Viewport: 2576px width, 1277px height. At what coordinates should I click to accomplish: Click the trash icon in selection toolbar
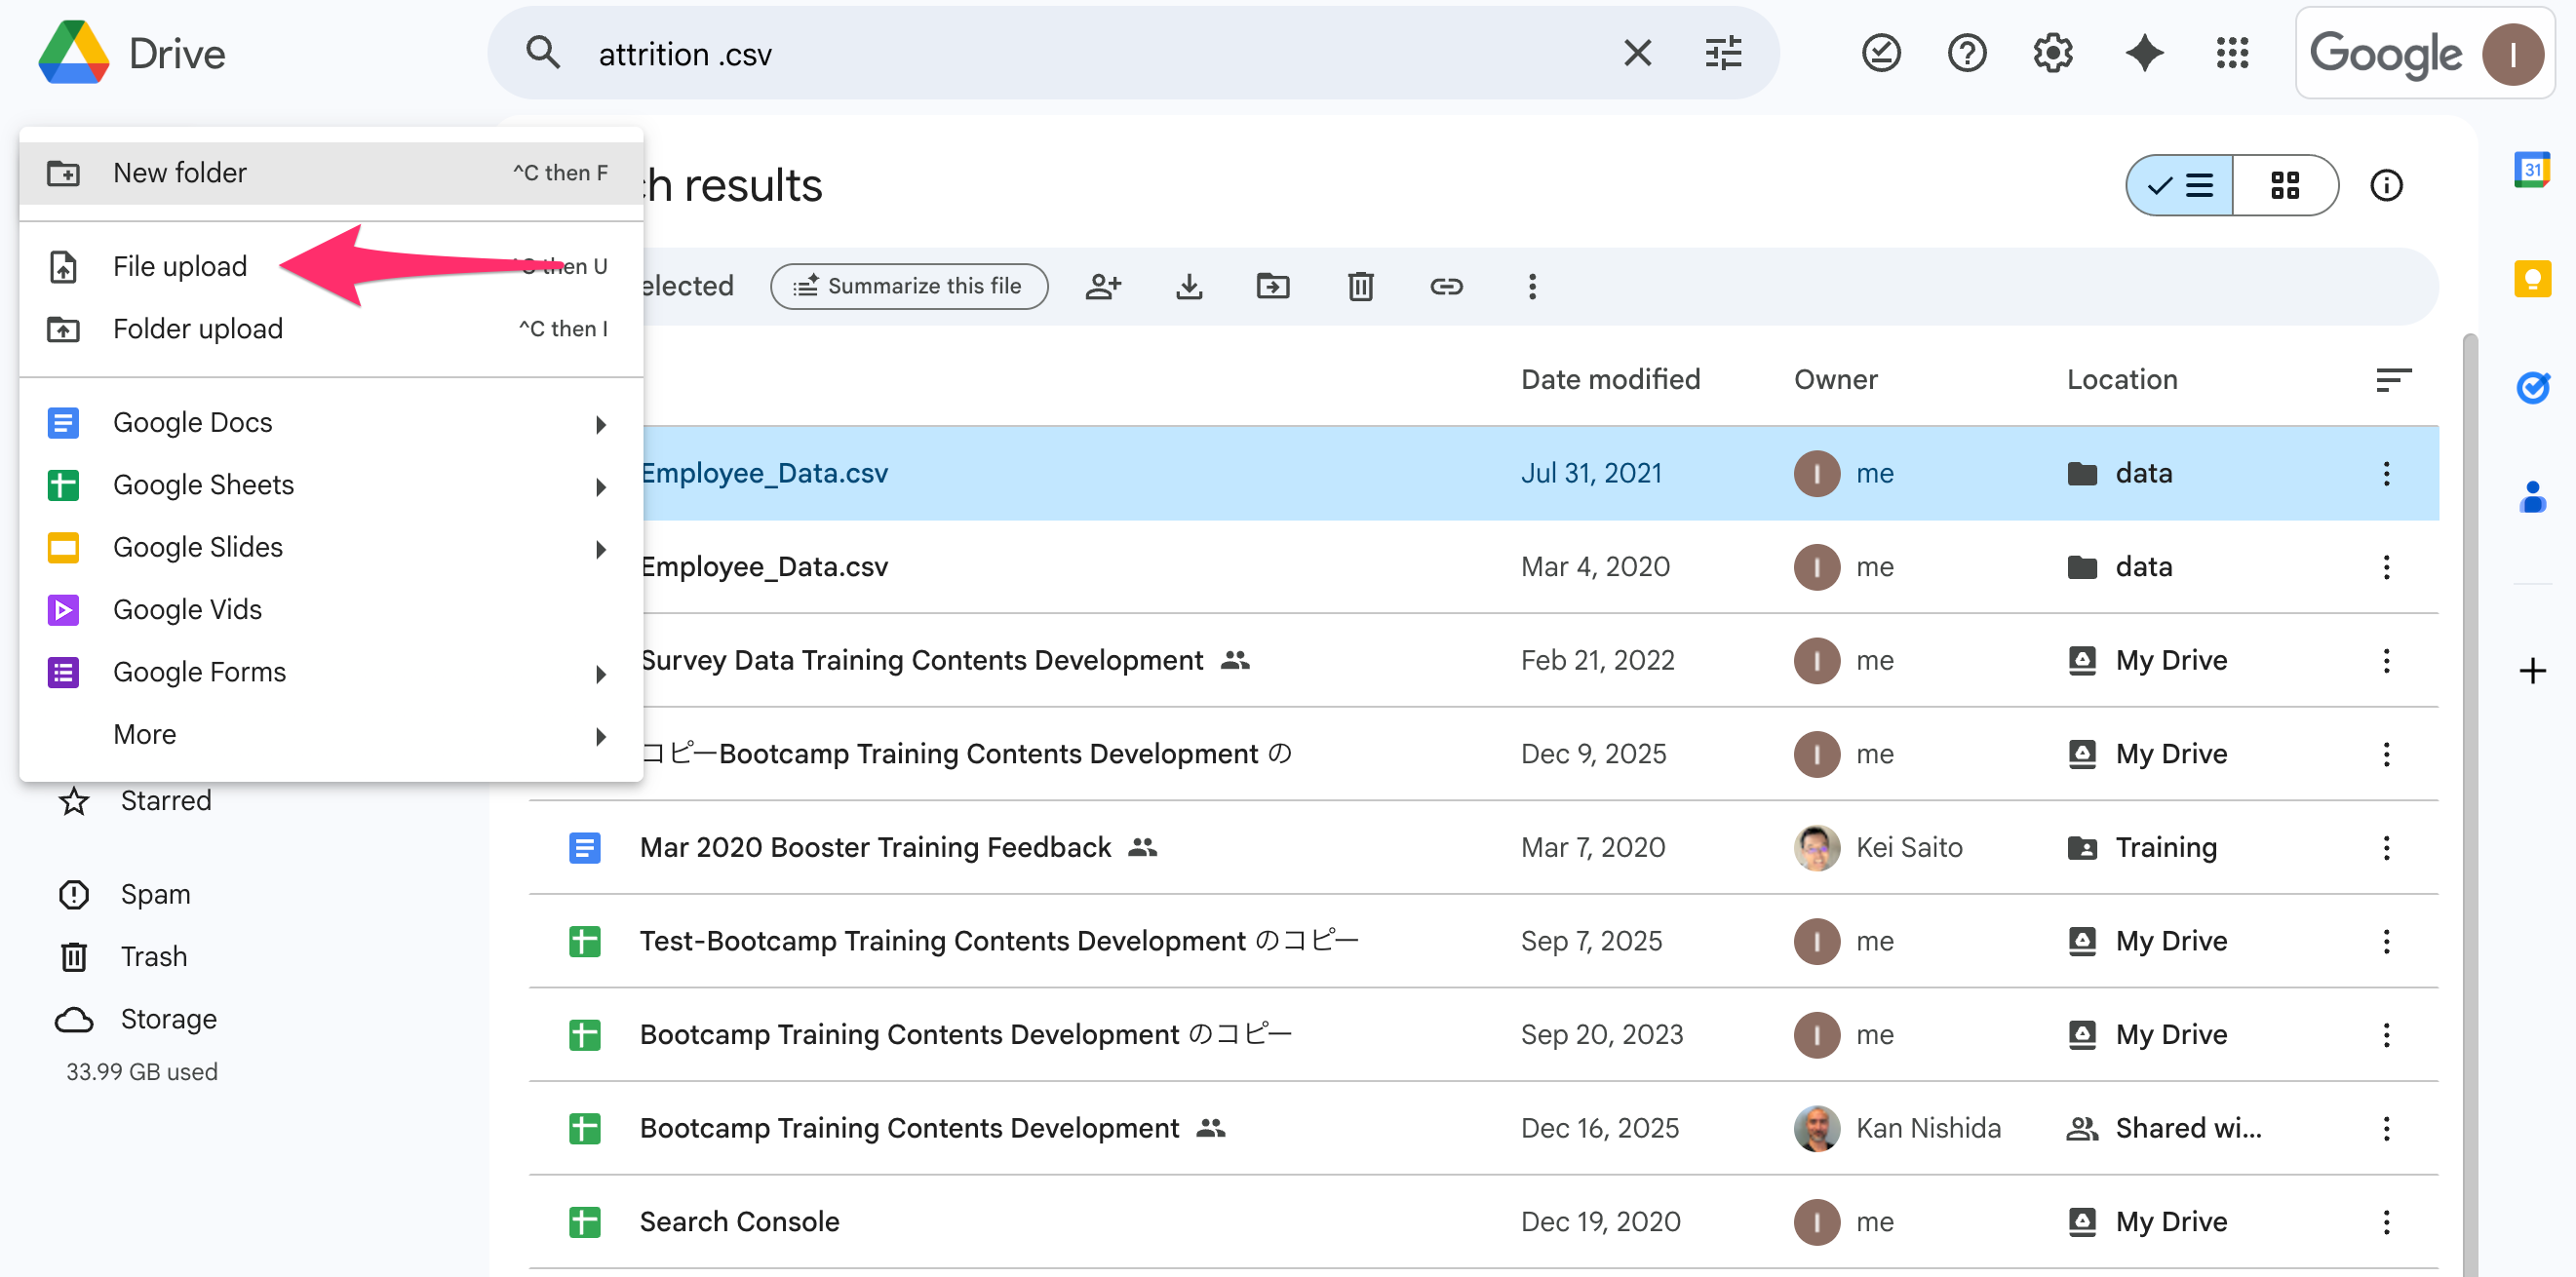(1360, 287)
